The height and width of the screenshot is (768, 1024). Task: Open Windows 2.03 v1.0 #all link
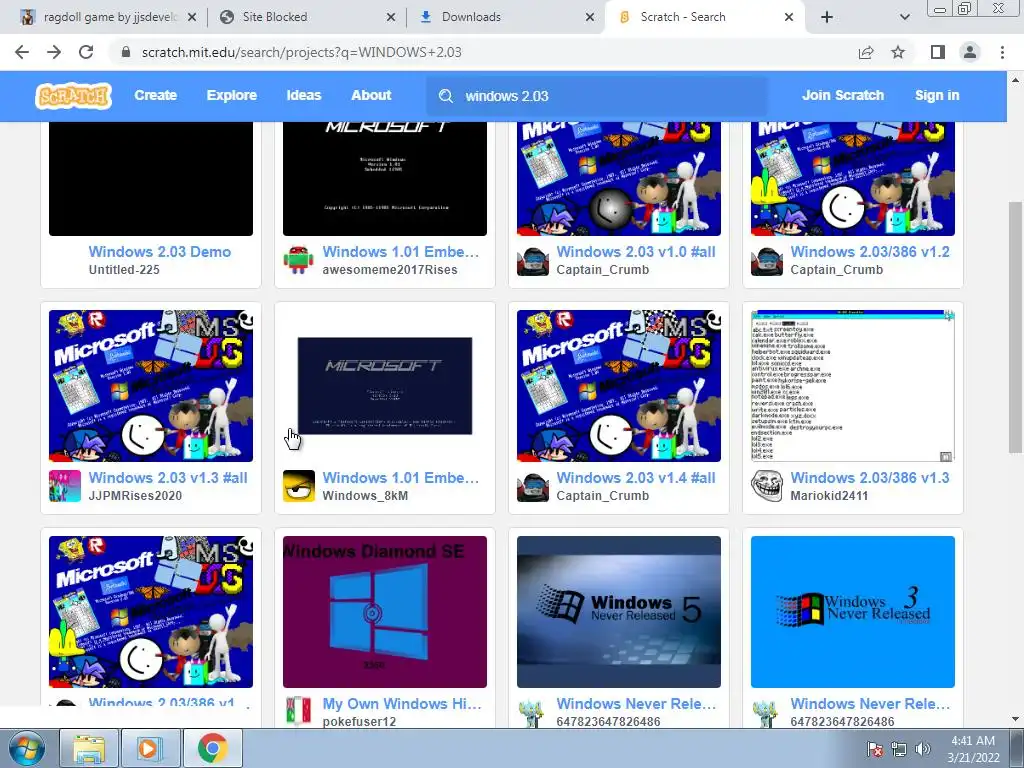pyautogui.click(x=635, y=251)
